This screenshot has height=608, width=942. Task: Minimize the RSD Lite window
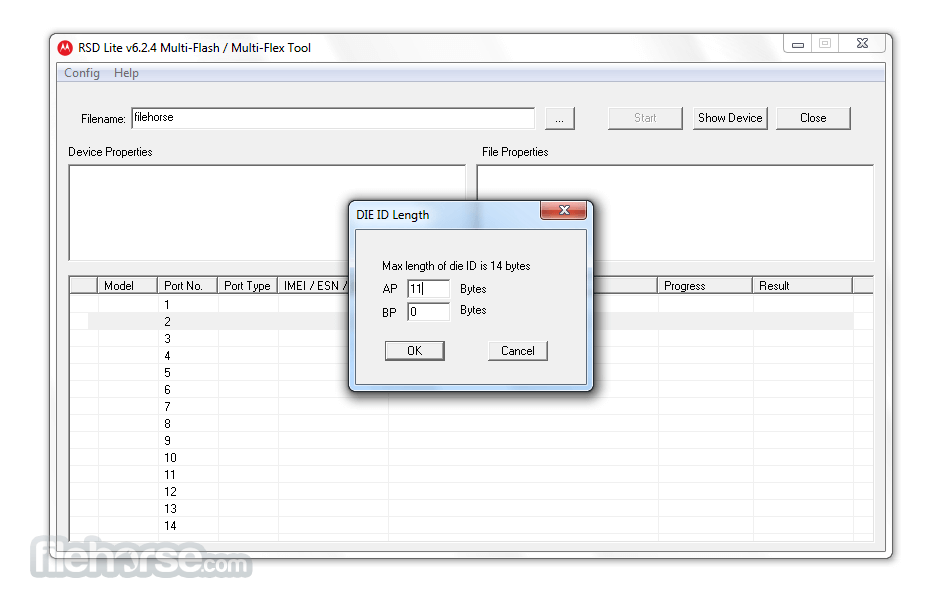(x=798, y=44)
